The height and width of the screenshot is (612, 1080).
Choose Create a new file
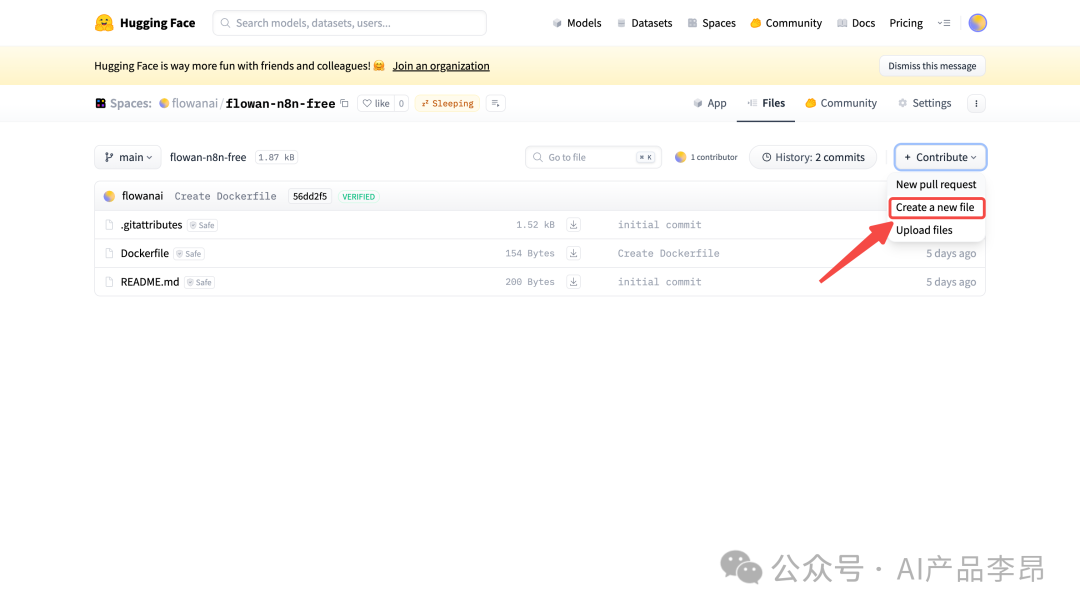(935, 207)
